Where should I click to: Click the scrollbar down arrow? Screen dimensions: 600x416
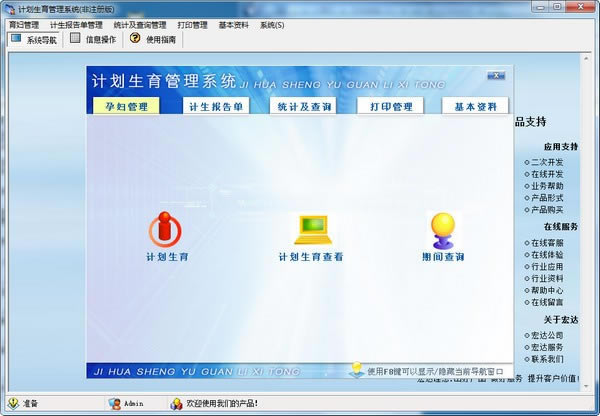[586, 387]
